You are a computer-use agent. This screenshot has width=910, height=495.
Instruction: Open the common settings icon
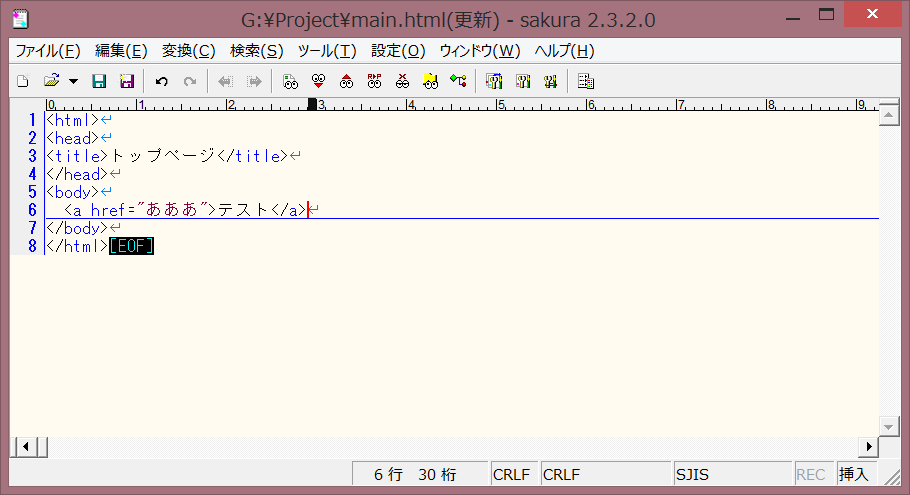coord(551,81)
